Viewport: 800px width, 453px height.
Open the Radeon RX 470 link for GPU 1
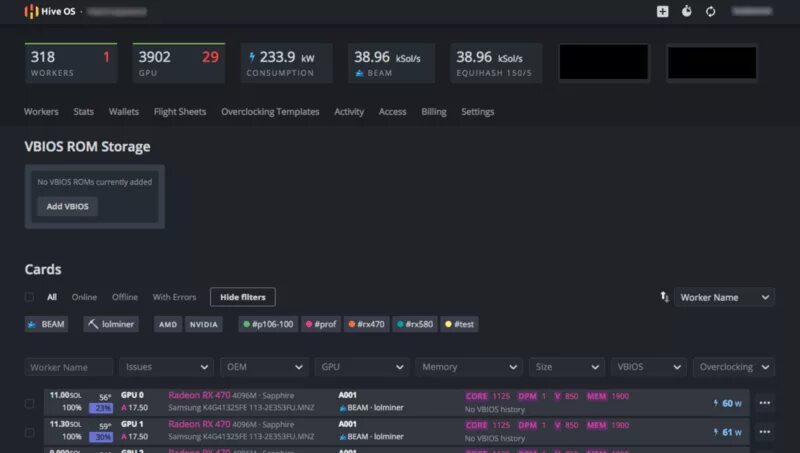click(x=199, y=424)
